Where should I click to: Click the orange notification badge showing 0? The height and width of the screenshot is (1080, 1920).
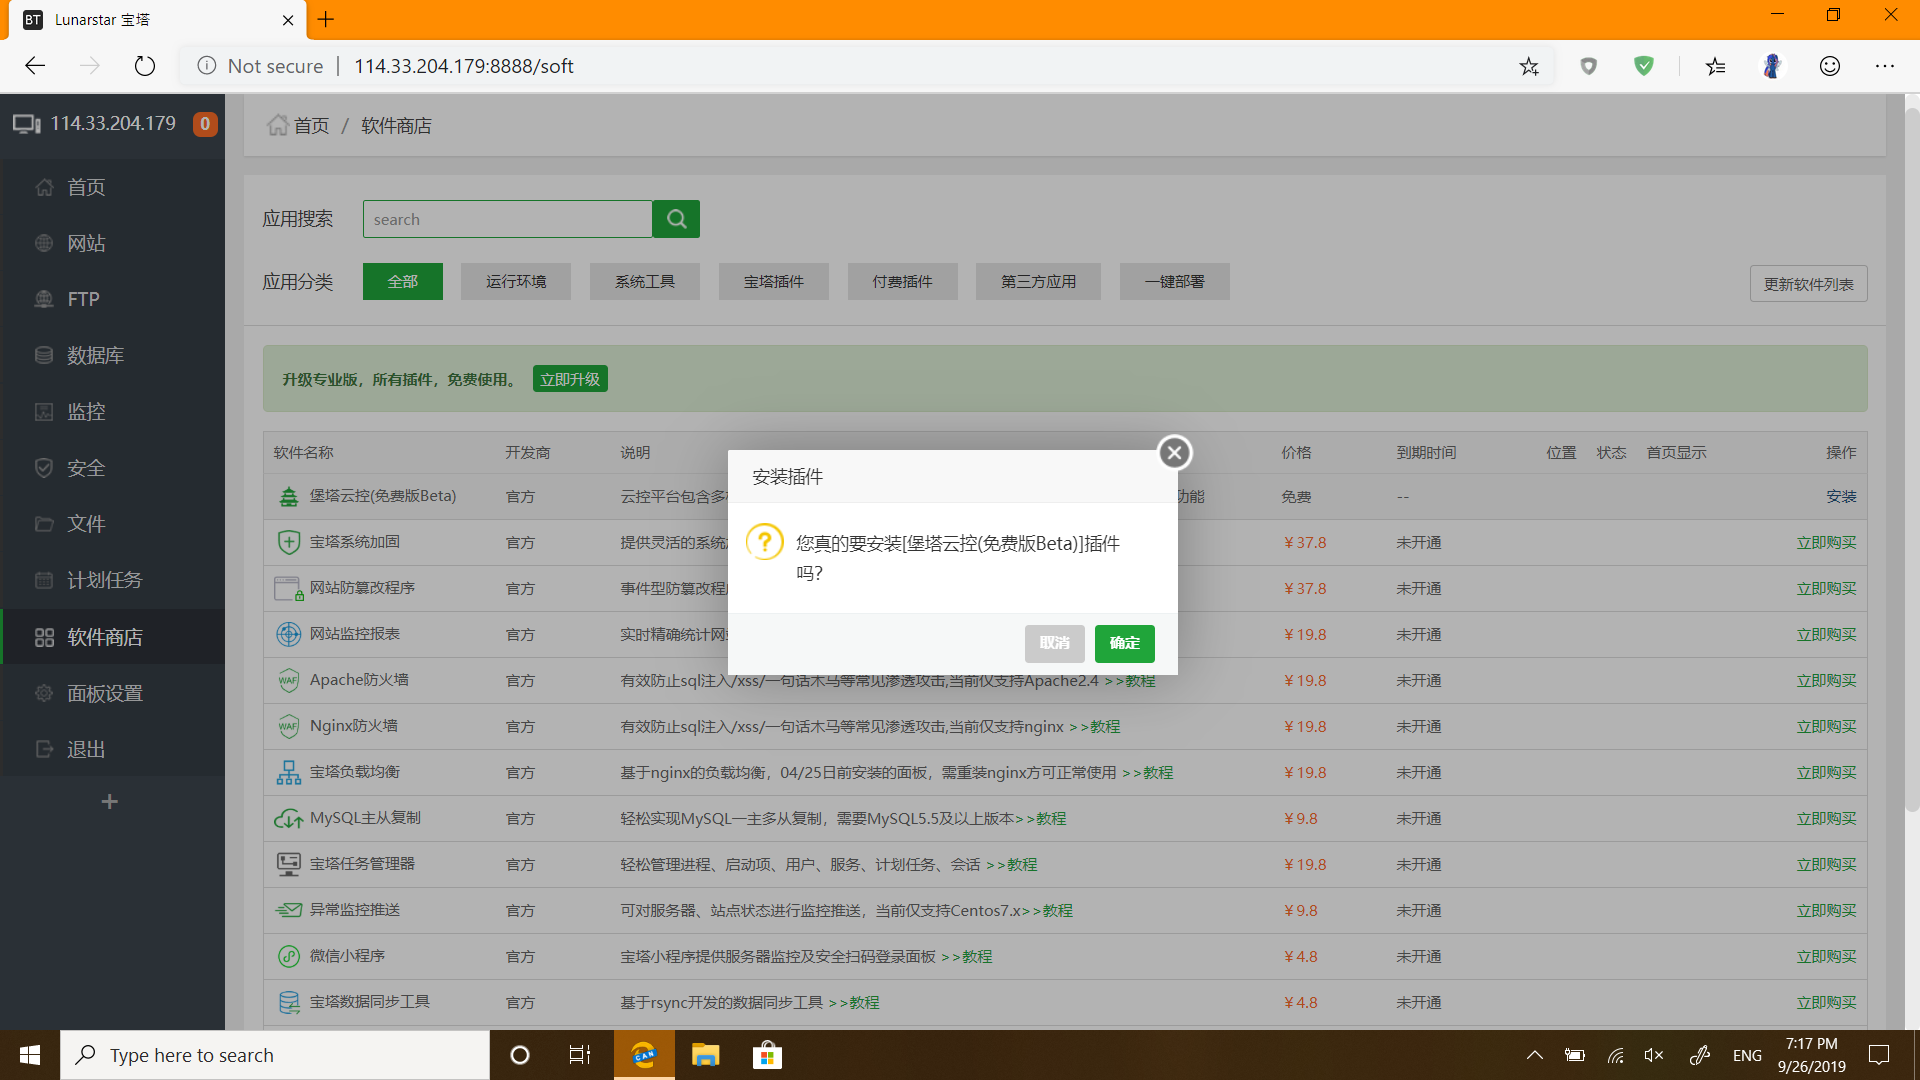(205, 124)
